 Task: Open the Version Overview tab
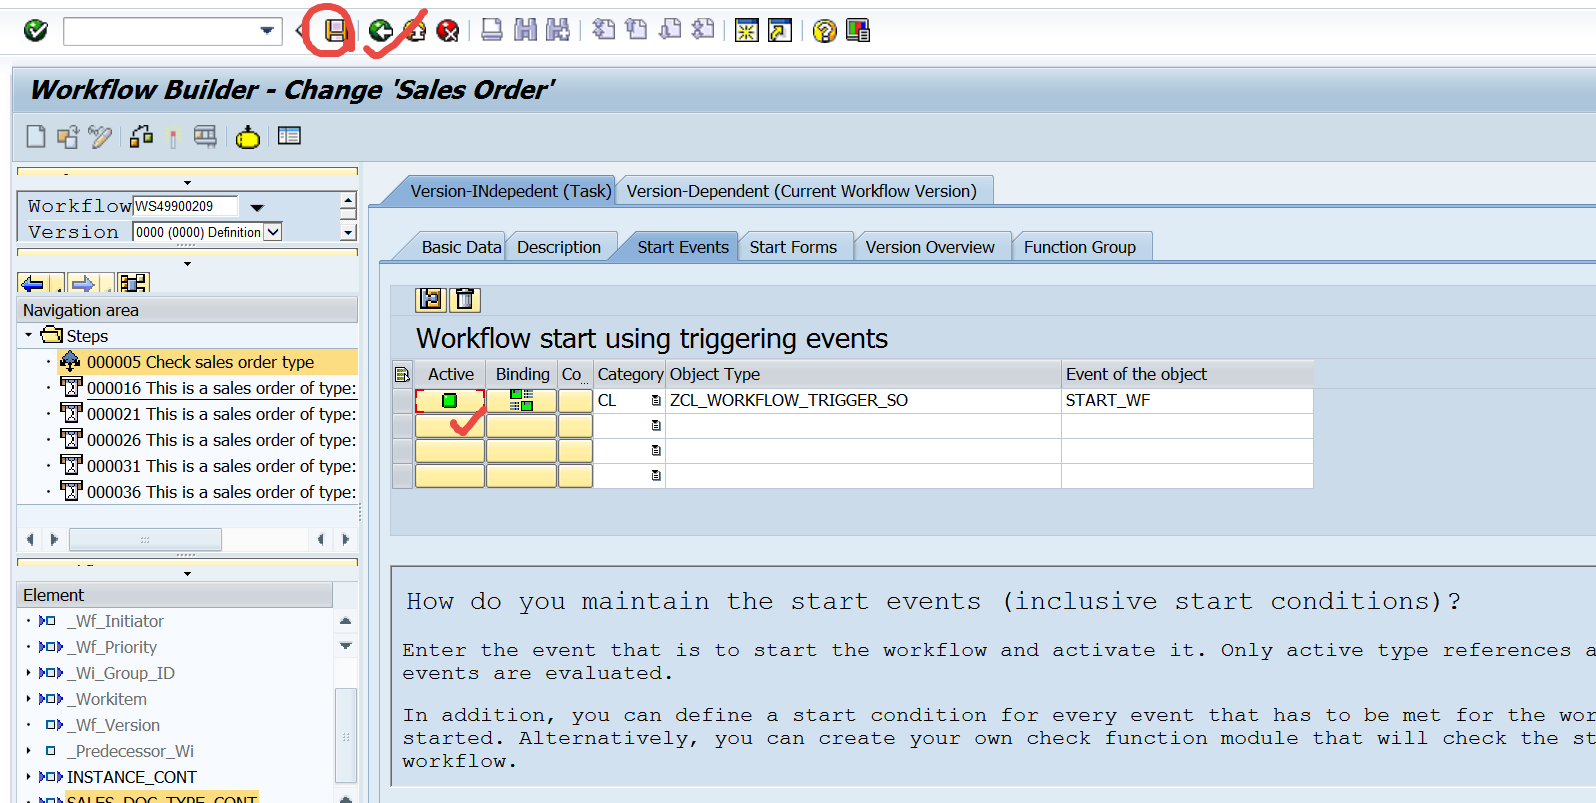coord(930,247)
